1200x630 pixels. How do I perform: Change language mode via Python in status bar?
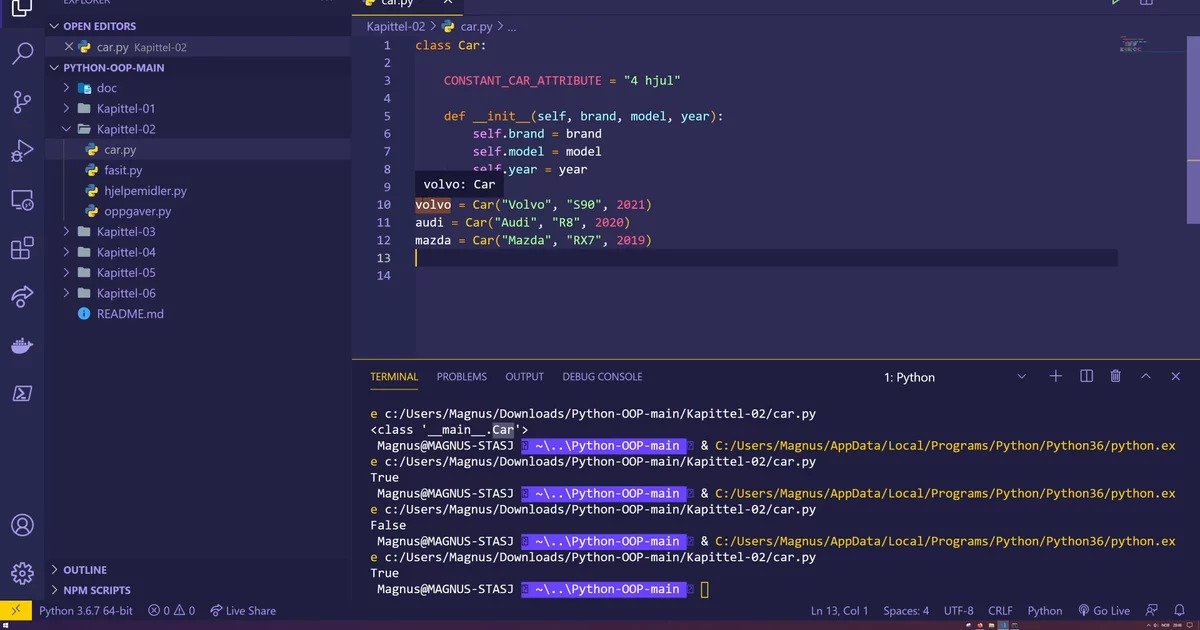1045,610
